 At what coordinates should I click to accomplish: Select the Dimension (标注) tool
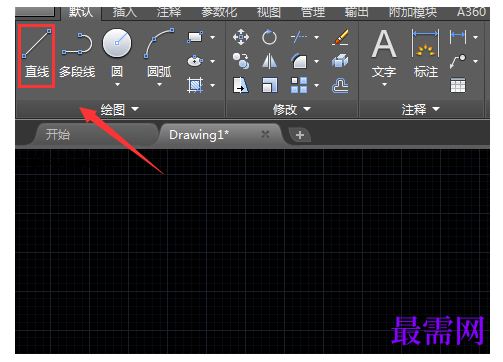426,53
